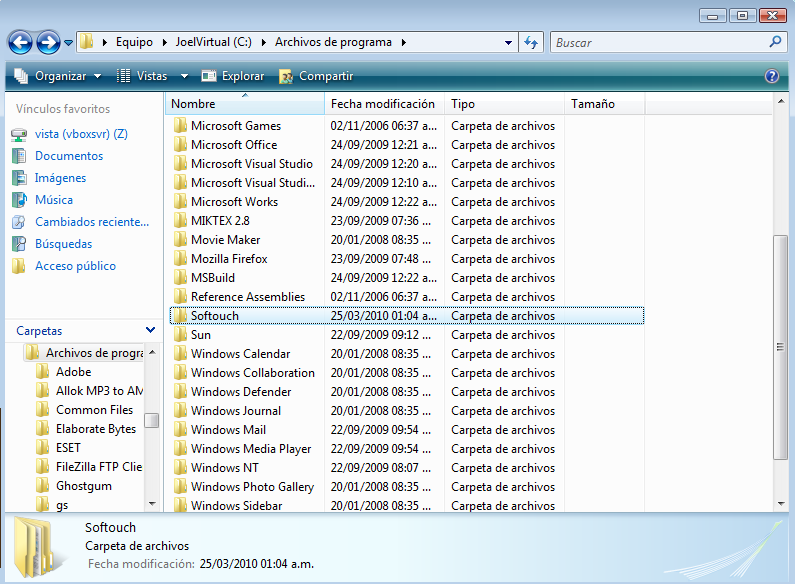The height and width of the screenshot is (584, 795).
Task: Click the file list scrollbar thumb
Action: [780, 347]
